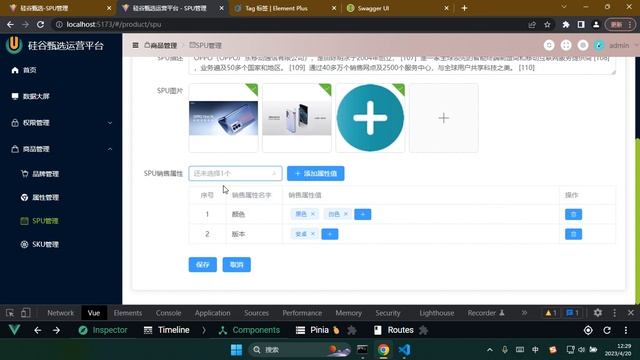Open 商品管理 breadcrumb link
The width and height of the screenshot is (640, 360).
coord(161,45)
